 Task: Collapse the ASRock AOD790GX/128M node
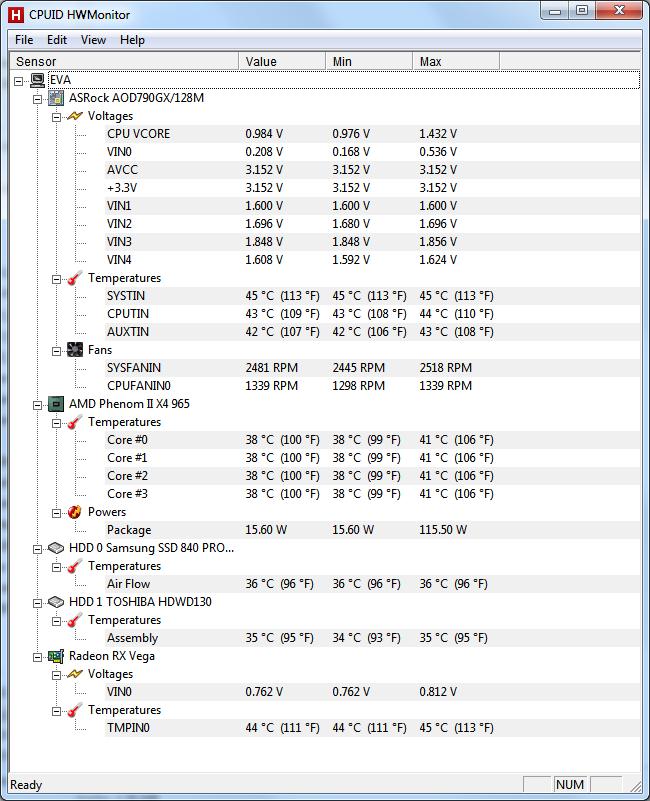37,99
